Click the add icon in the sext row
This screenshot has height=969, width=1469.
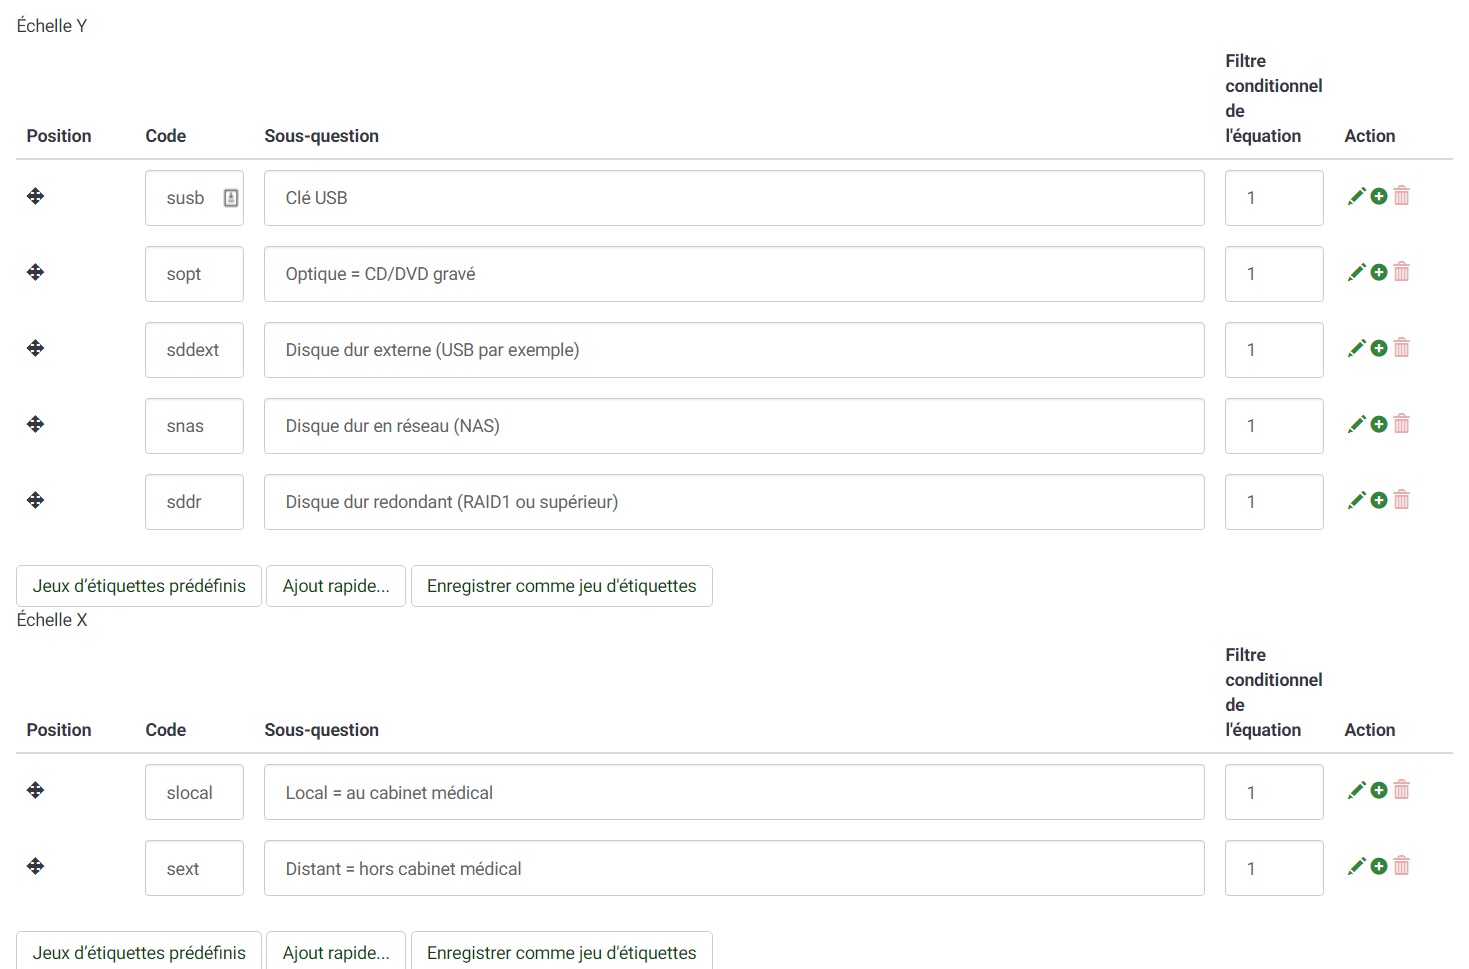(1379, 866)
